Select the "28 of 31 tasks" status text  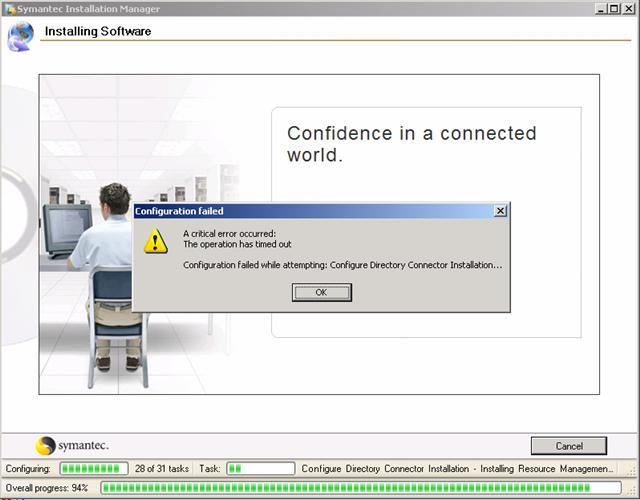162,468
